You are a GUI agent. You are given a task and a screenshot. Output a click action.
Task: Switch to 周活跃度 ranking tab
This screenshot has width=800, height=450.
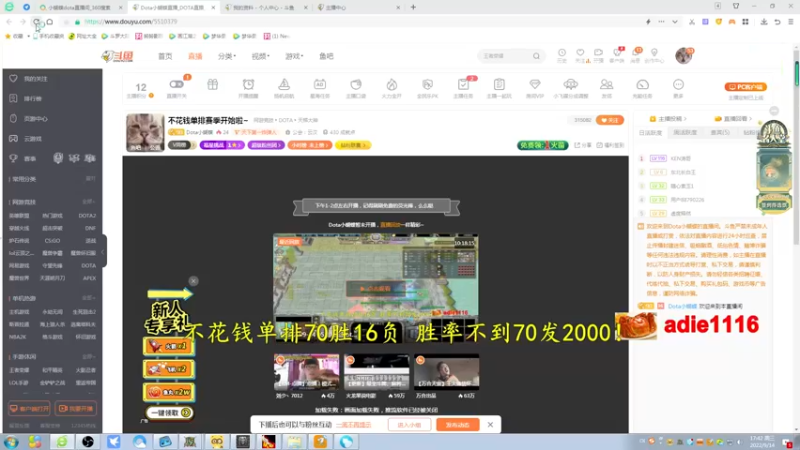(x=685, y=133)
